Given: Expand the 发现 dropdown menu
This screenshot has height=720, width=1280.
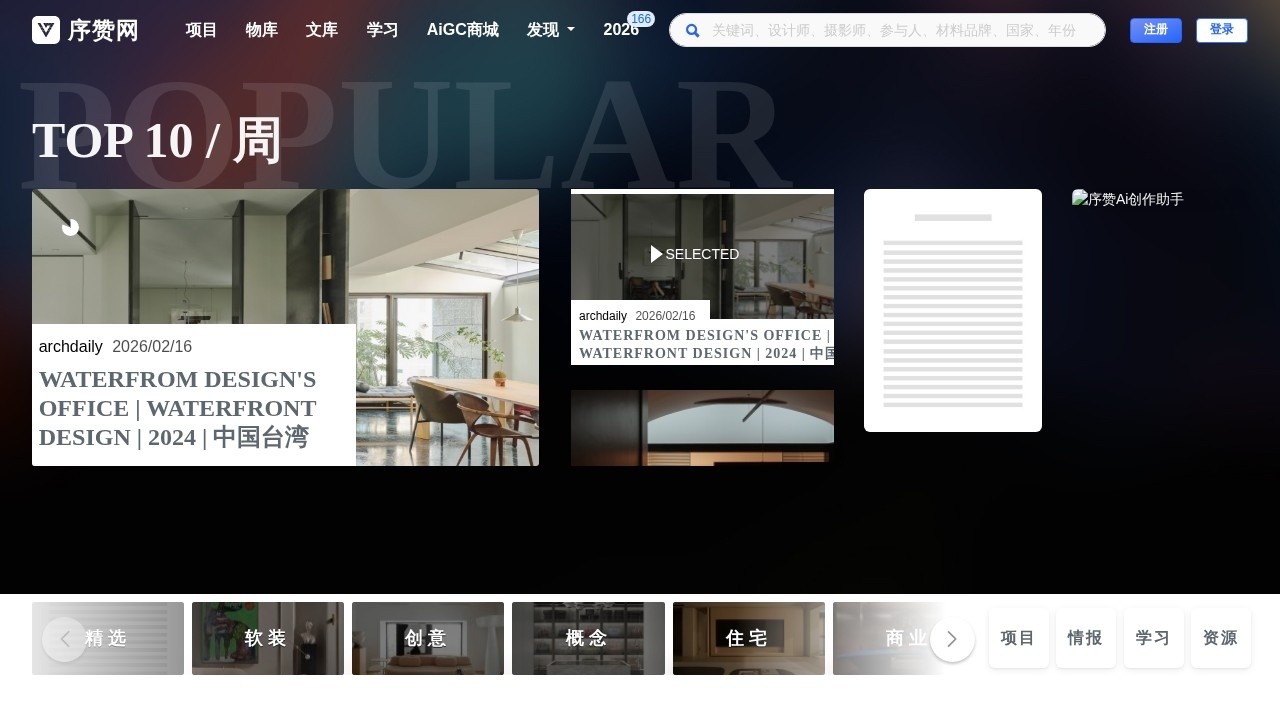Looking at the screenshot, I should pyautogui.click(x=550, y=30).
